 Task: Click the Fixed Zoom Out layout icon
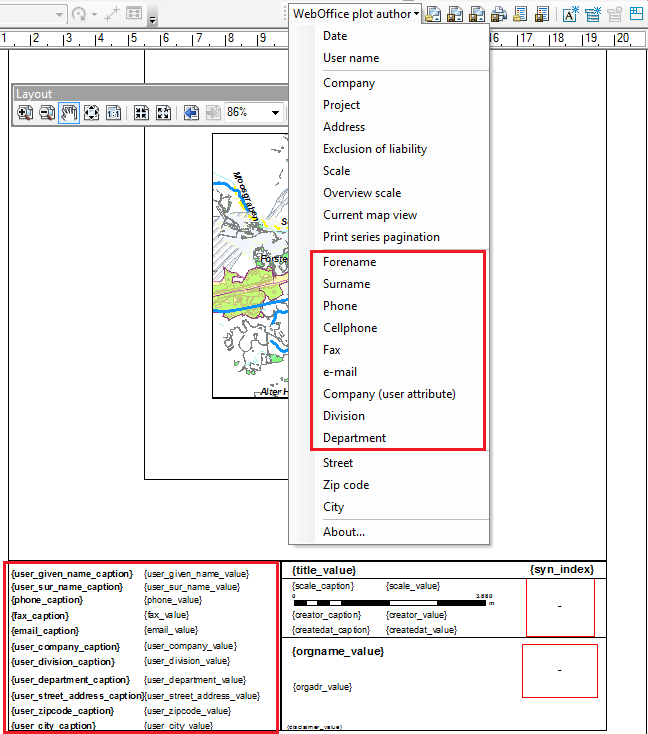tap(163, 113)
